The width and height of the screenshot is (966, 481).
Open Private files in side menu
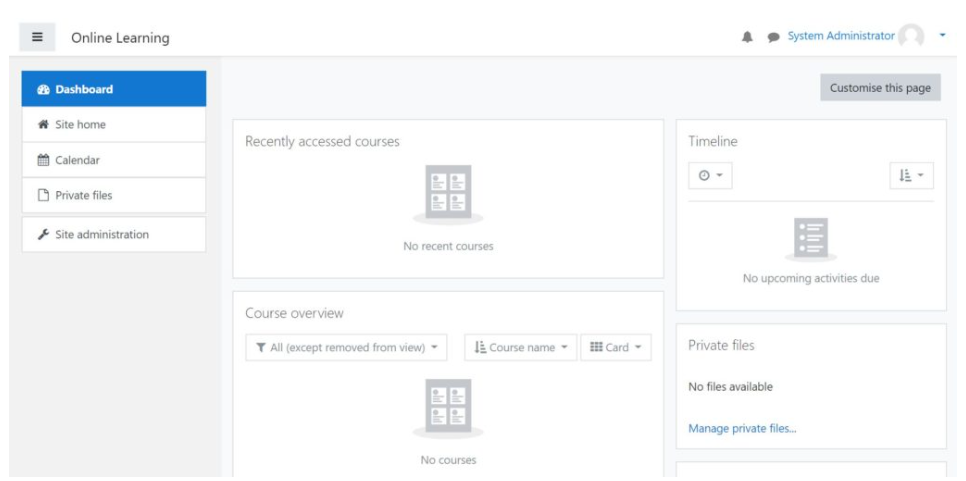[114, 195]
